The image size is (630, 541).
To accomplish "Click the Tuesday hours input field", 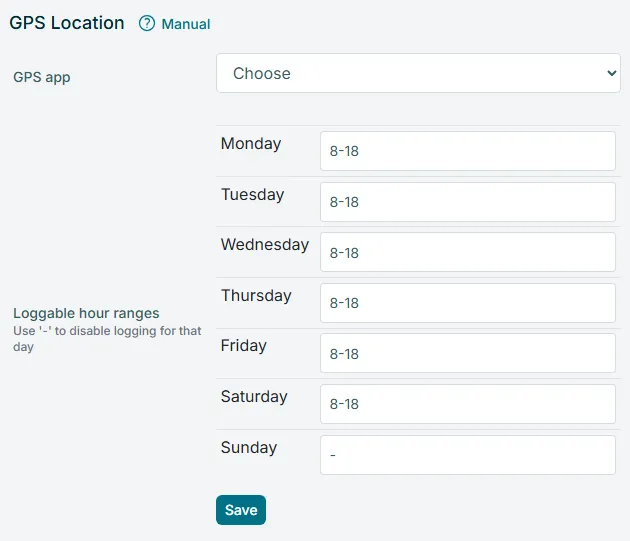I will (x=468, y=202).
